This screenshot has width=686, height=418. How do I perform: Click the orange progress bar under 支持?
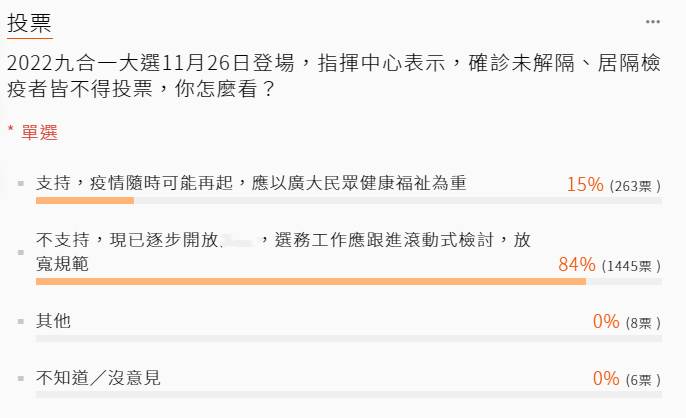coord(84,200)
